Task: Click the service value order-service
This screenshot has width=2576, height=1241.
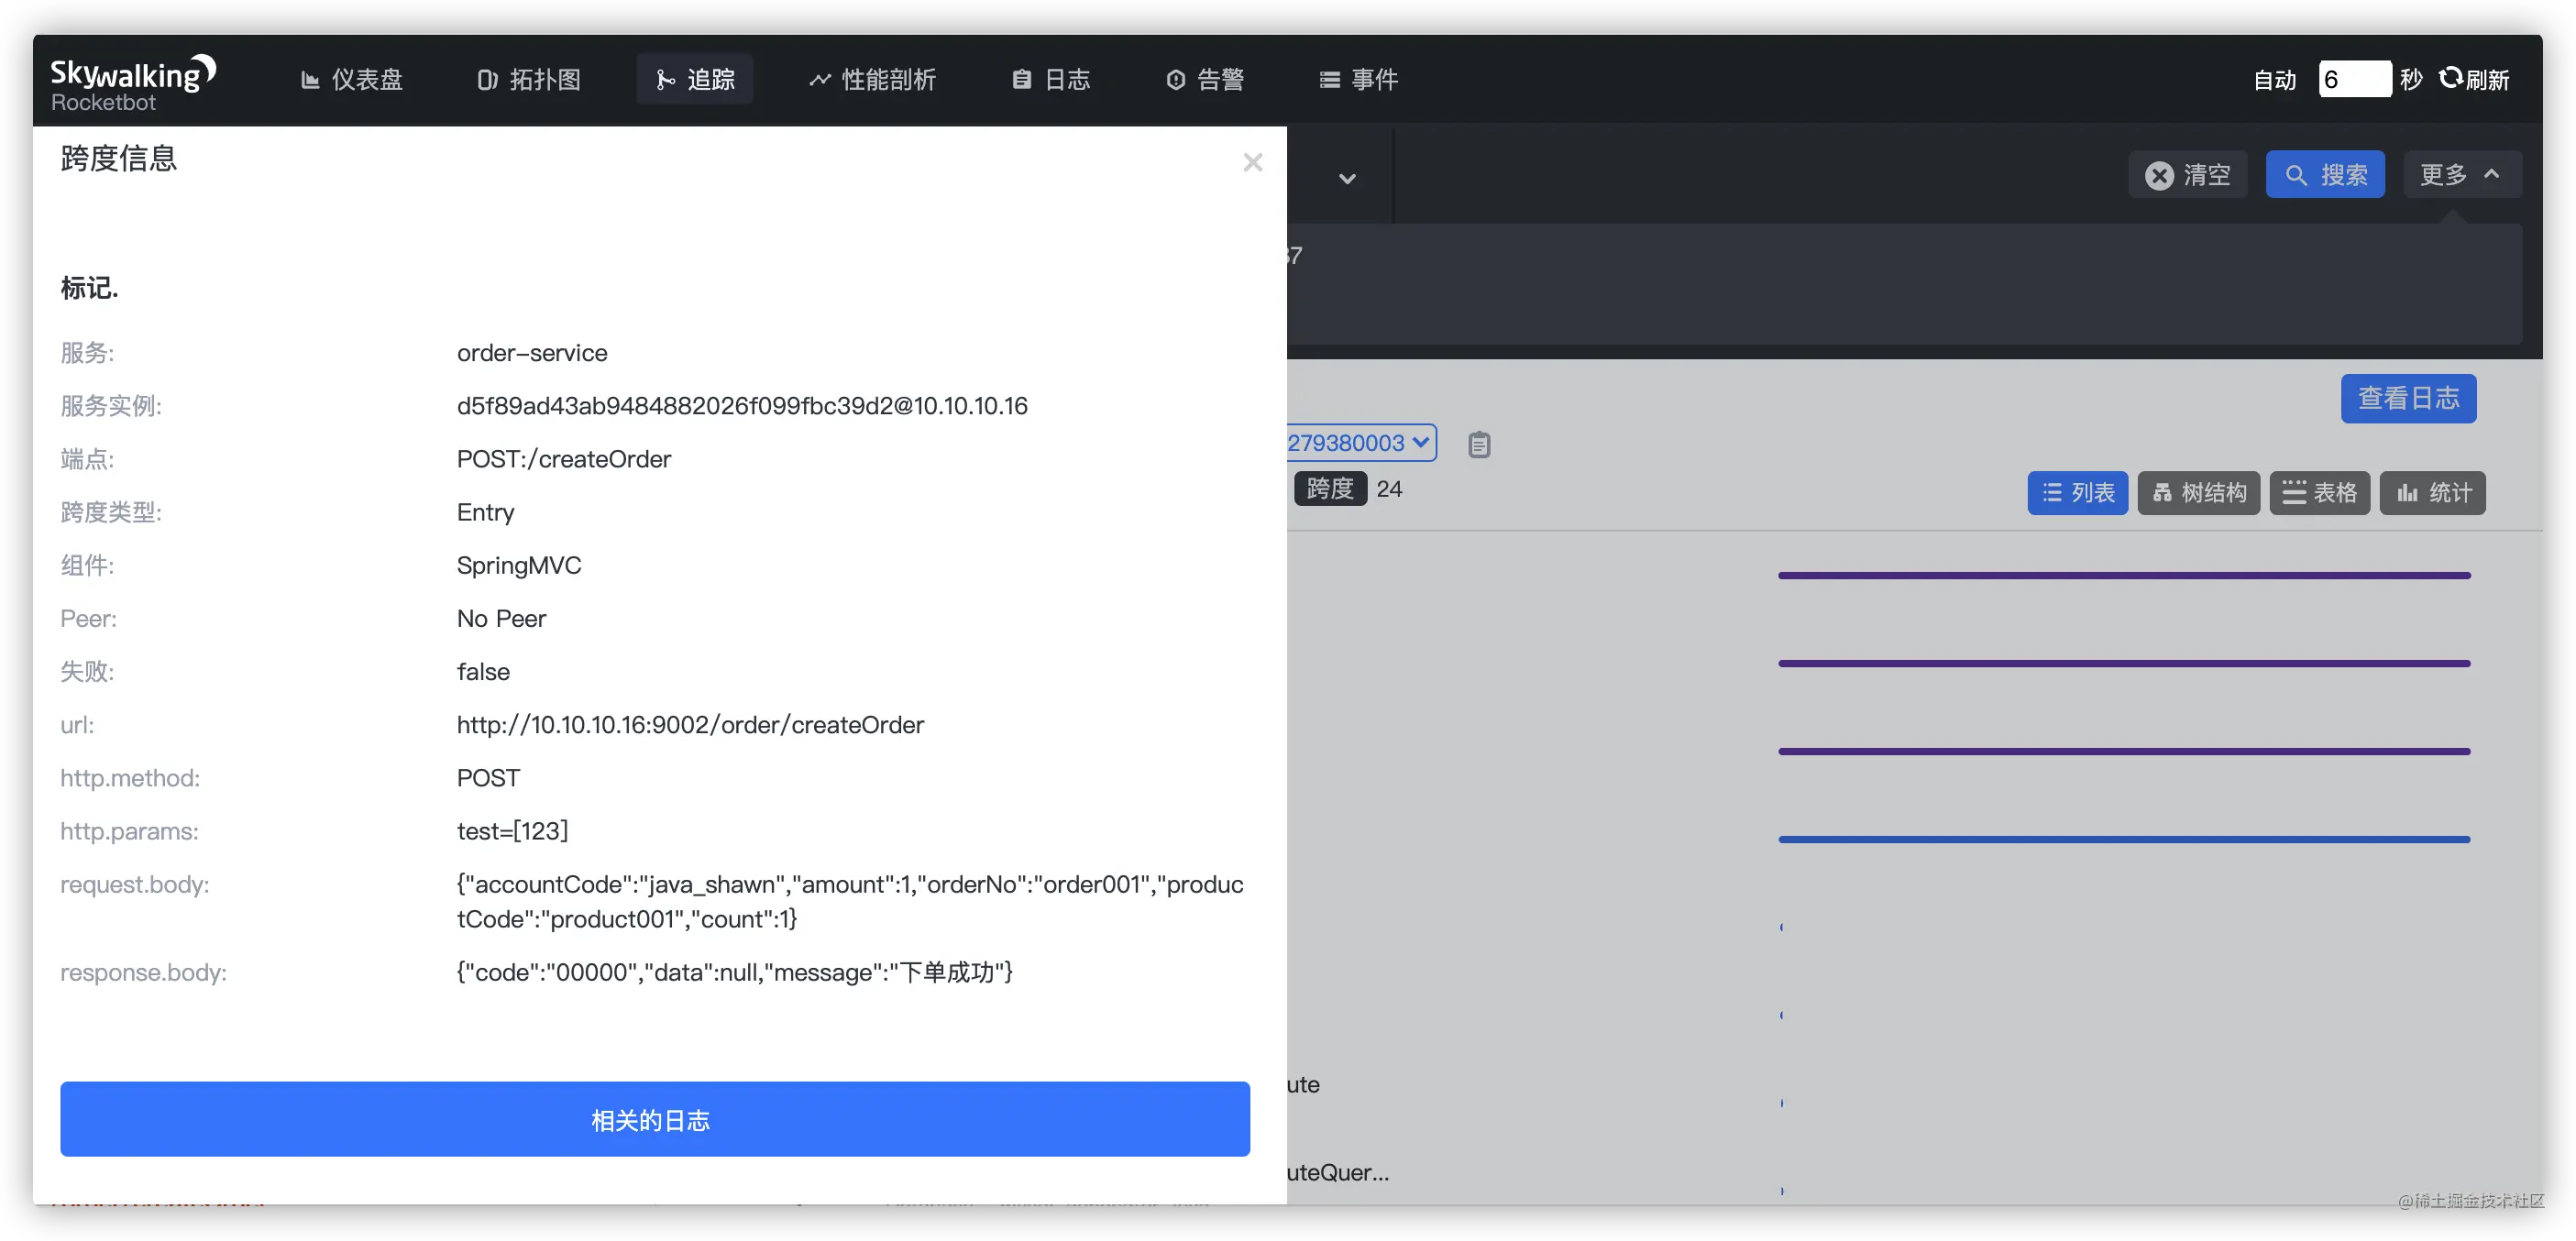Action: [532, 353]
